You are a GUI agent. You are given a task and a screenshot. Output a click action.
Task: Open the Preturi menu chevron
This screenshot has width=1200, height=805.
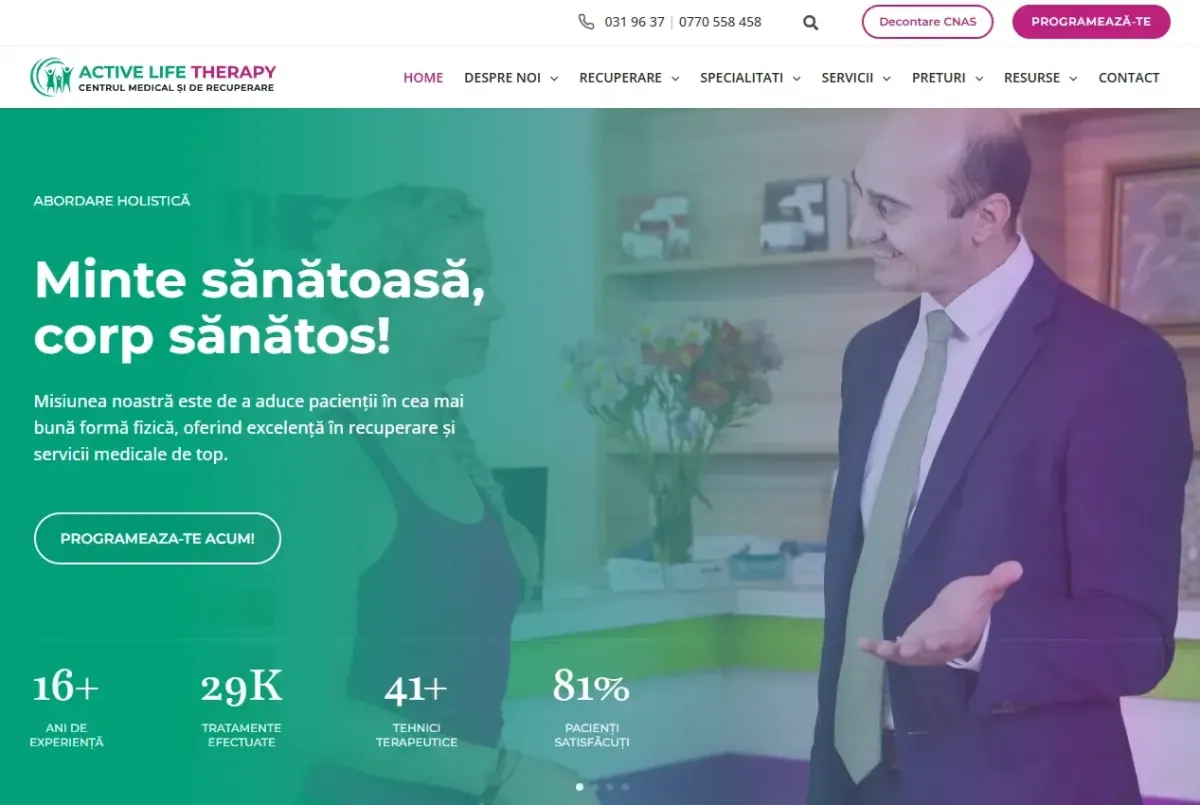pos(979,78)
